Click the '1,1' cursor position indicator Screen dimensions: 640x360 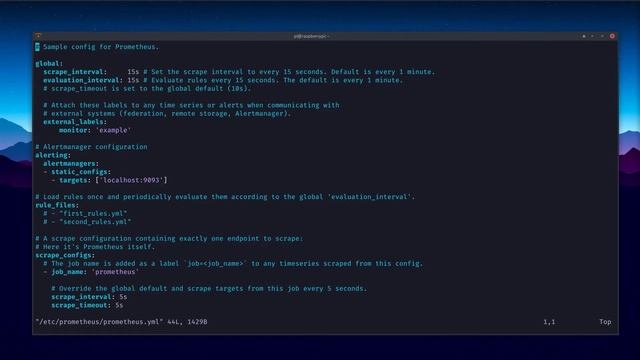[x=549, y=322]
